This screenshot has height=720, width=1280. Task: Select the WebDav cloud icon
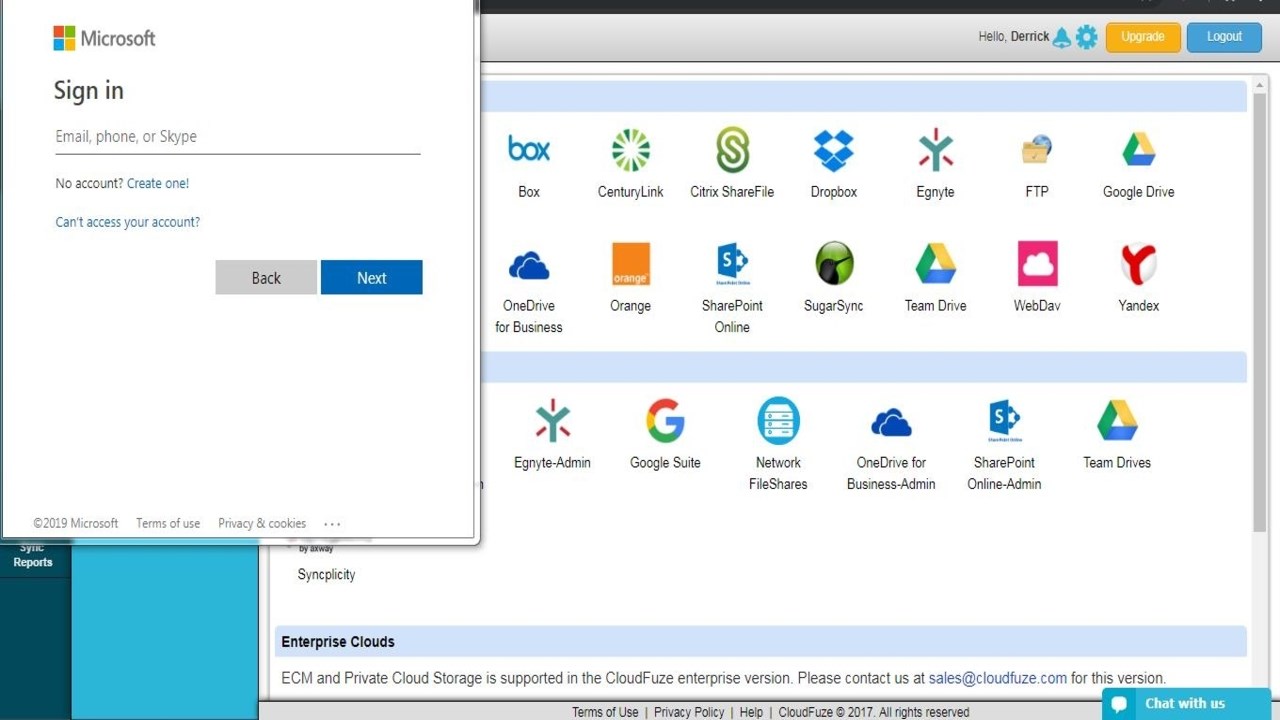click(1038, 264)
